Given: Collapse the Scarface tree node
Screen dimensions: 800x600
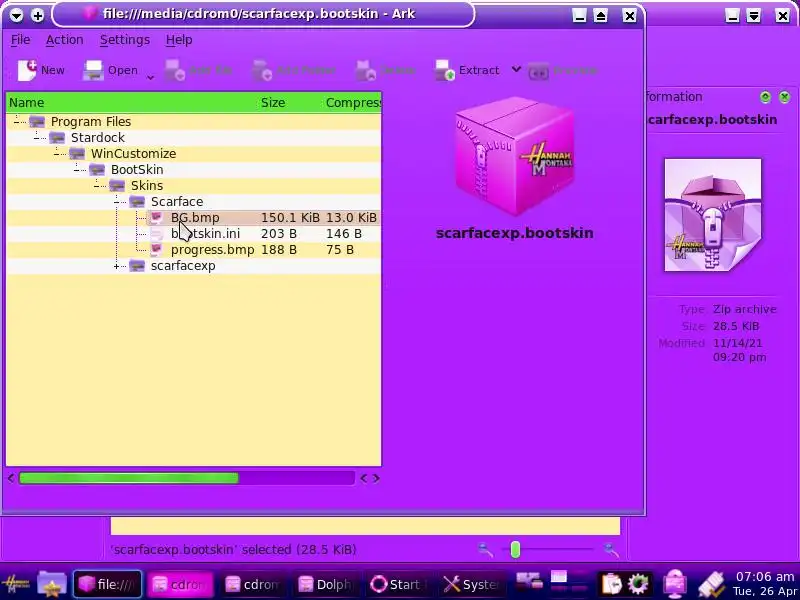Looking at the screenshot, I should click(x=117, y=202).
